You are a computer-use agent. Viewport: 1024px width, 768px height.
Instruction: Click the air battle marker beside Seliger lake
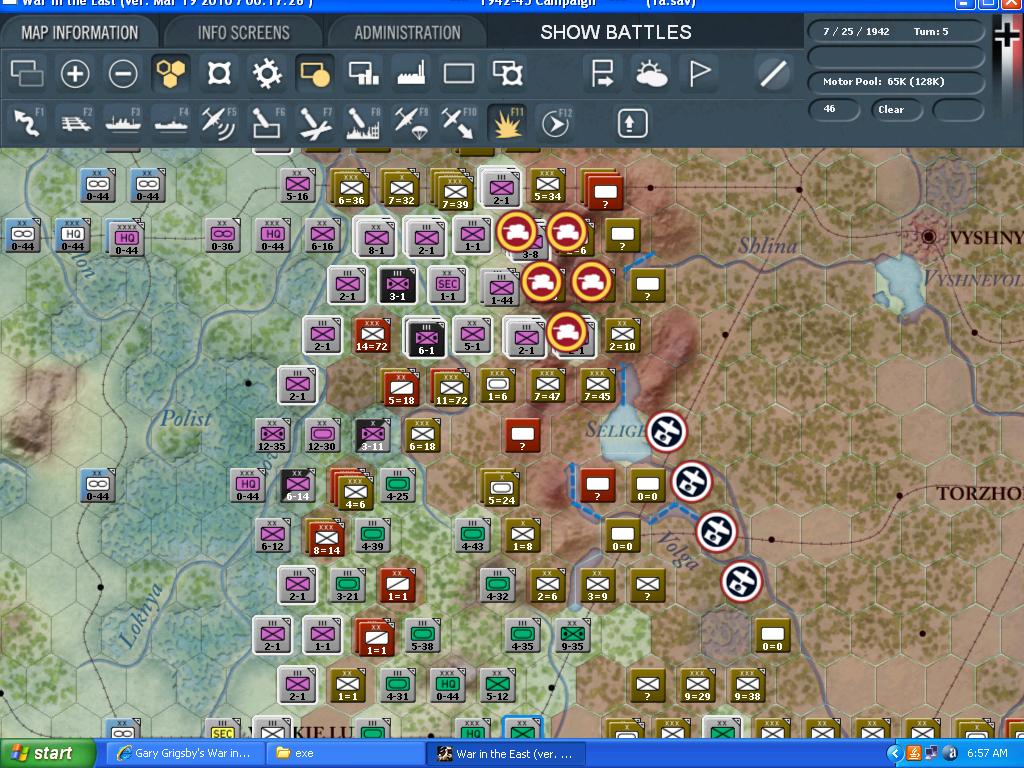(667, 432)
